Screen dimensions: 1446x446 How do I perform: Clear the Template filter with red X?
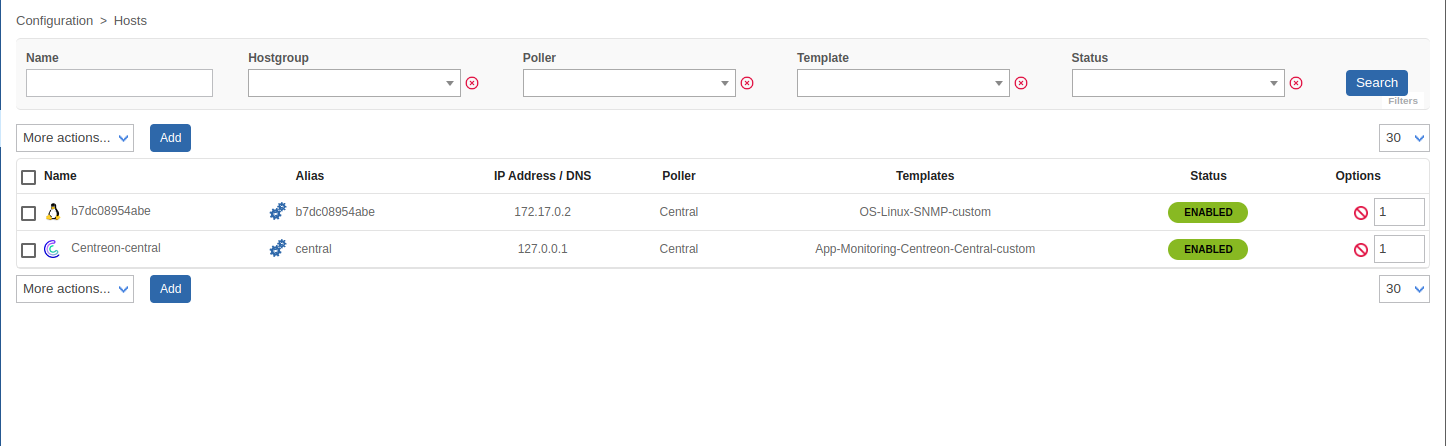(x=1021, y=83)
